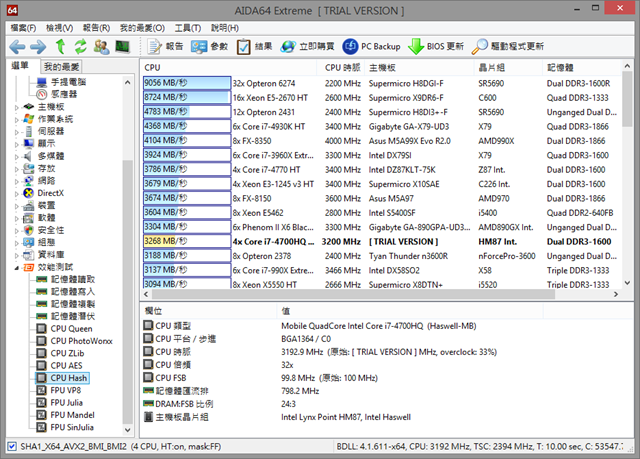Click the 9056 MB/秒 result bar
This screenshot has height=459, width=640.
click(187, 83)
